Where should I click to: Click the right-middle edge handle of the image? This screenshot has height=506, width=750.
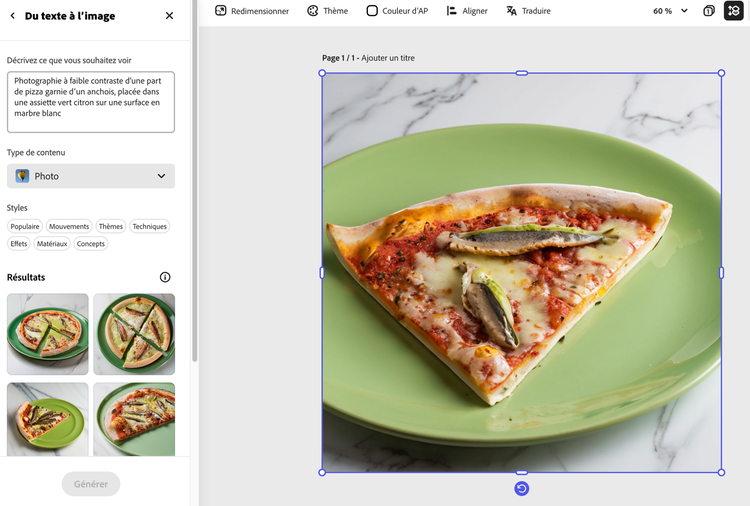click(721, 273)
